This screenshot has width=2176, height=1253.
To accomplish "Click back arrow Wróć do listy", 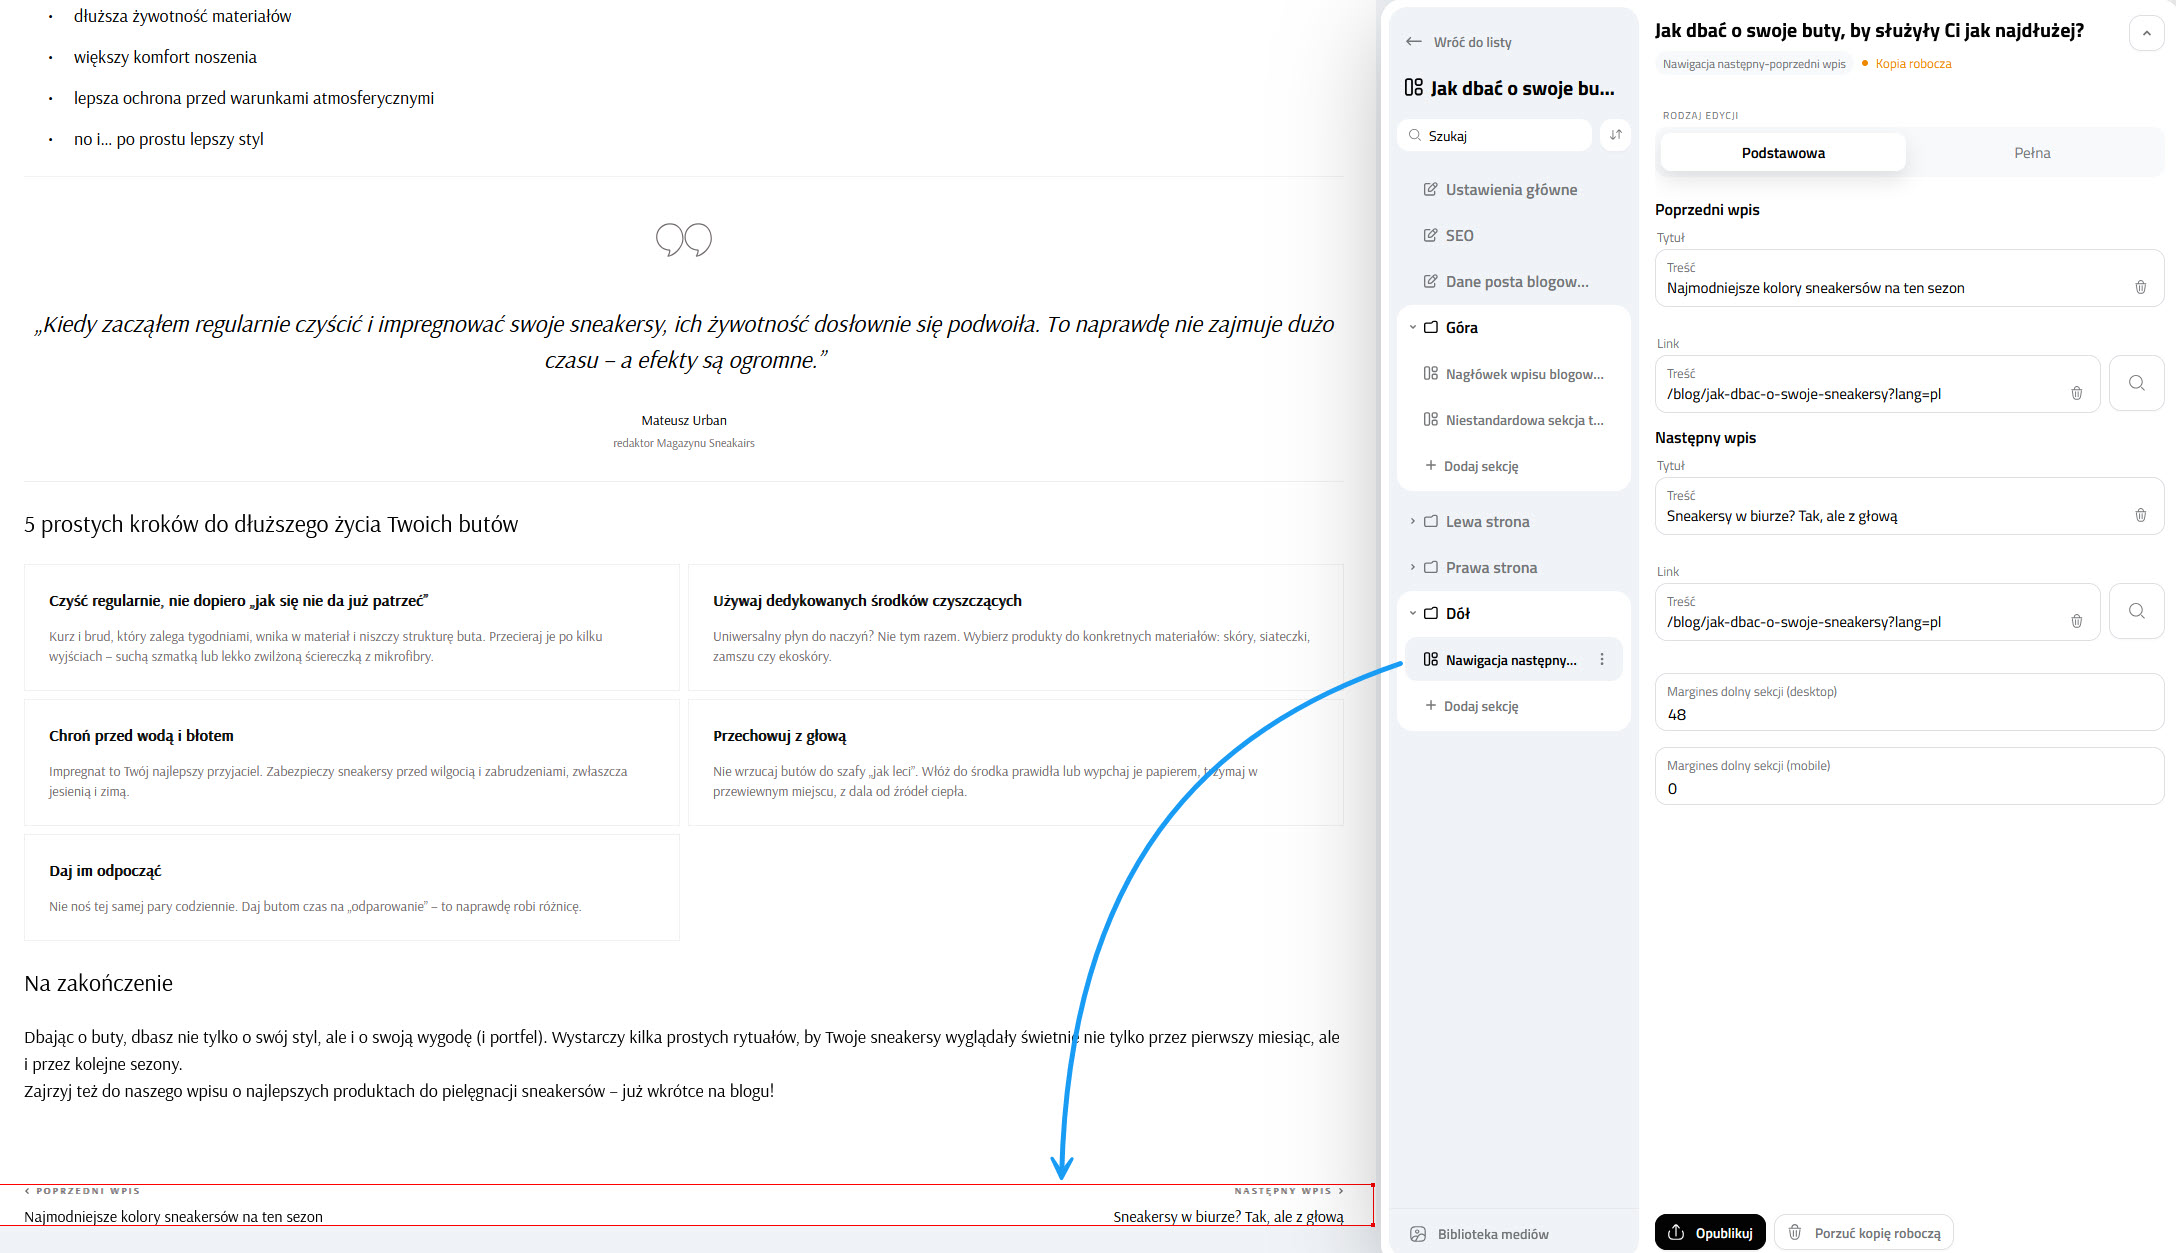I will [x=1414, y=42].
